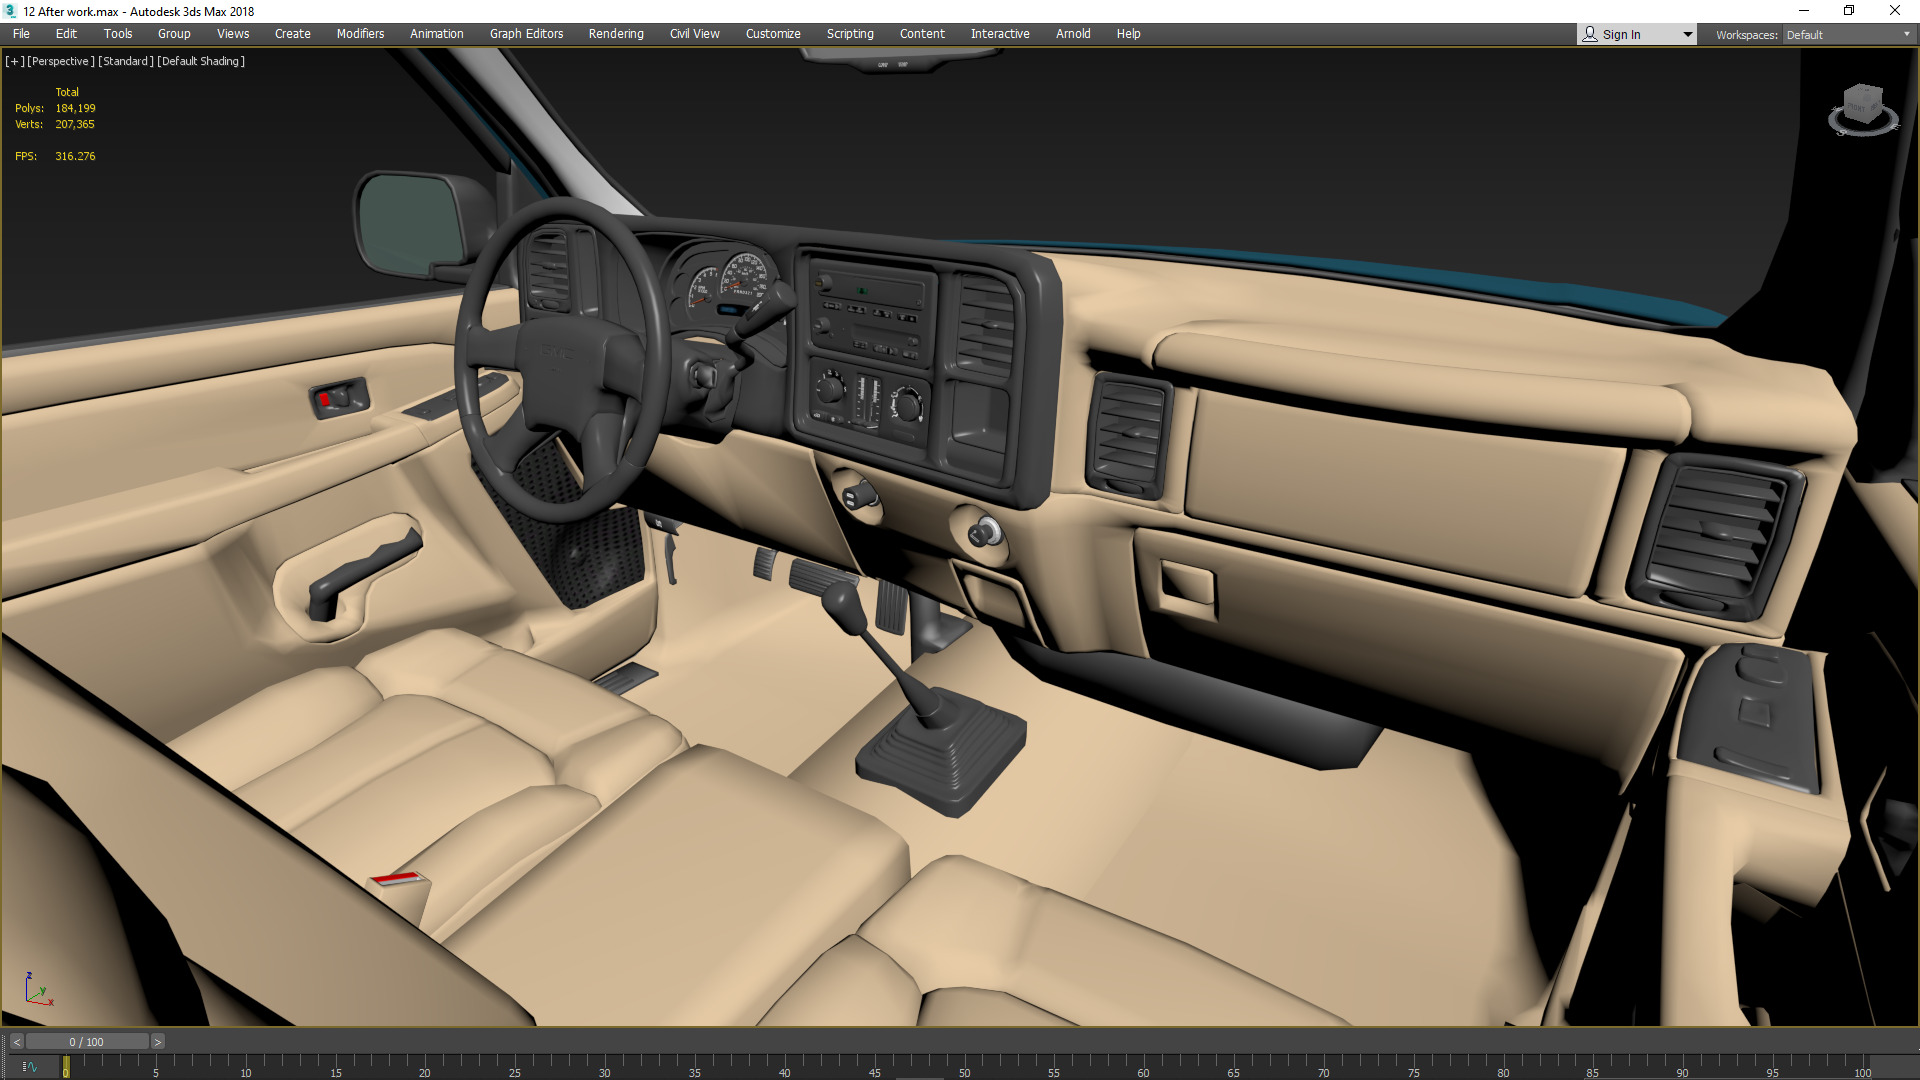Open the Modifiers menu
Image resolution: width=1920 pixels, height=1080 pixels.
(360, 34)
